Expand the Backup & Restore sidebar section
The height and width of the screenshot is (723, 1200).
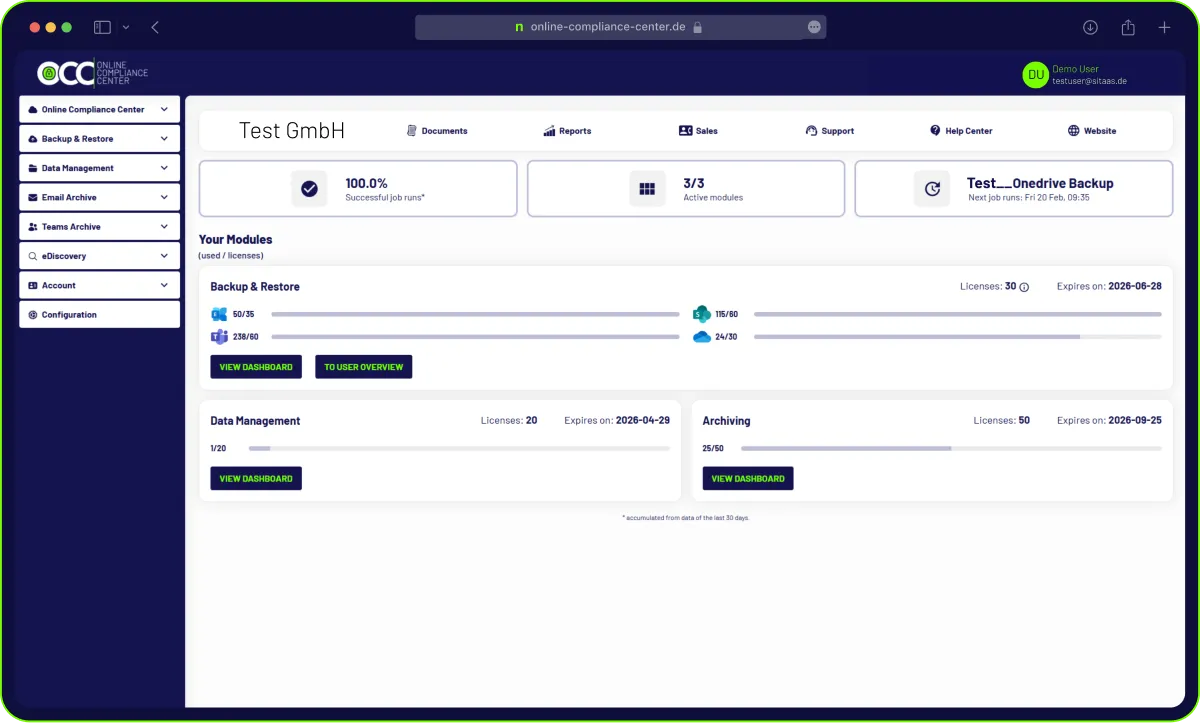[x=99, y=138]
